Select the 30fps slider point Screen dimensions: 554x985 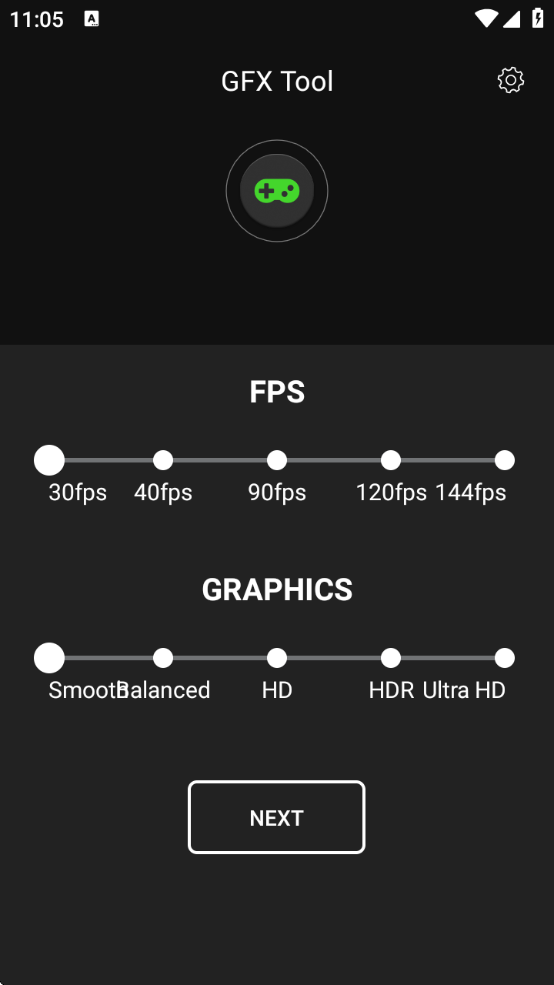49,460
